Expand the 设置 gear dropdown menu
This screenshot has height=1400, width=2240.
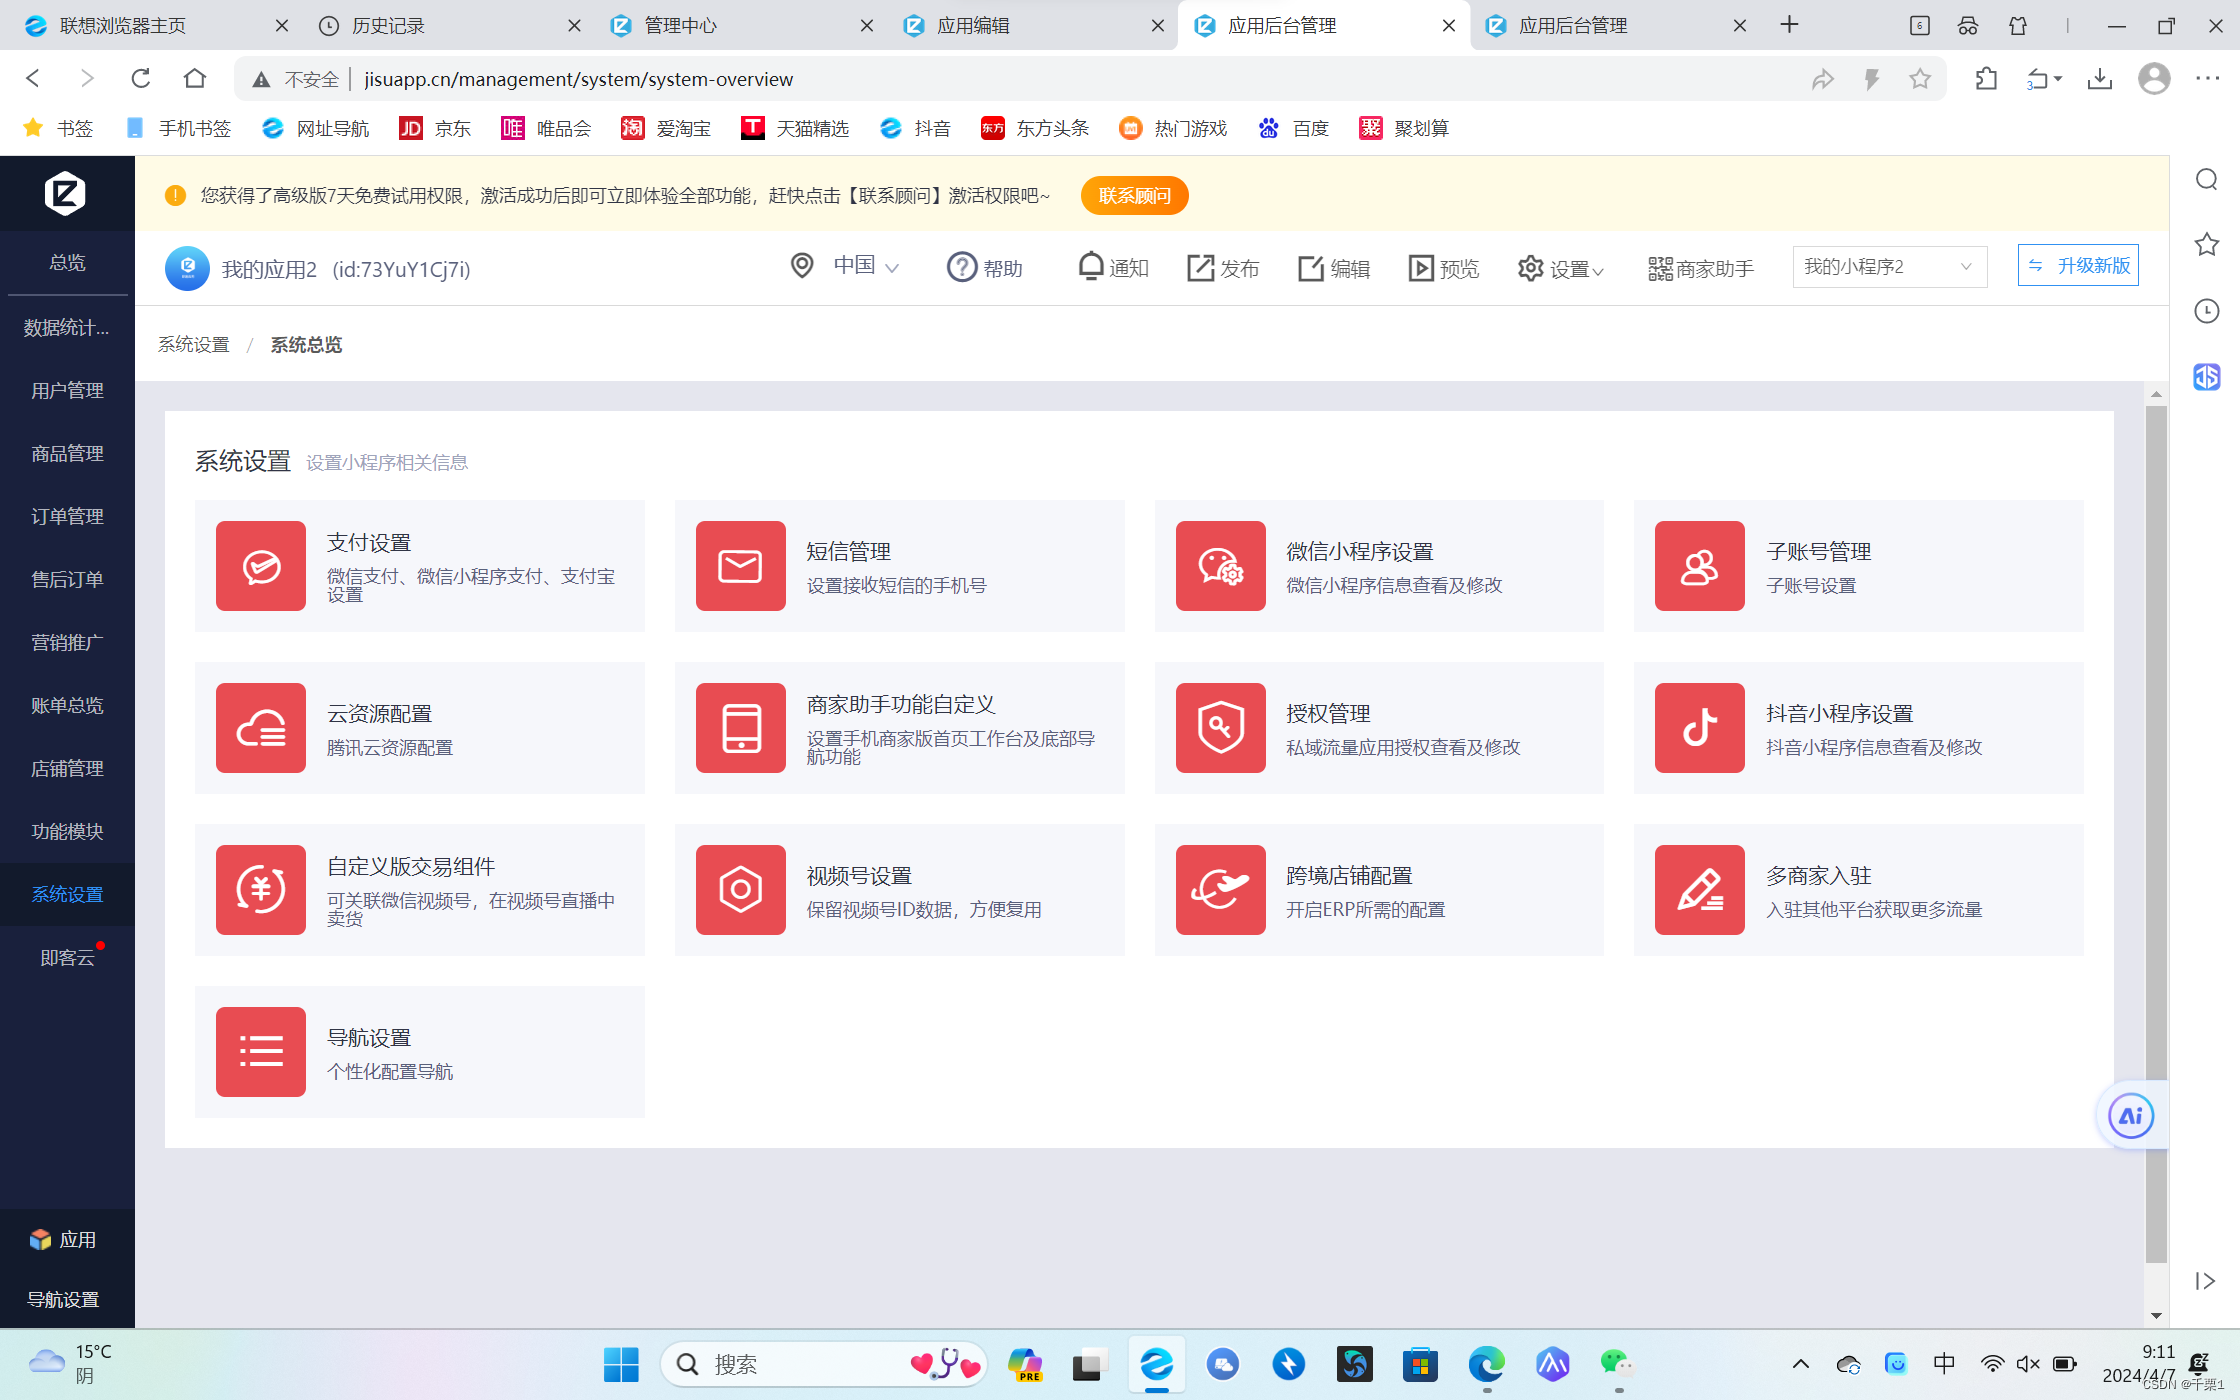pos(1561,268)
